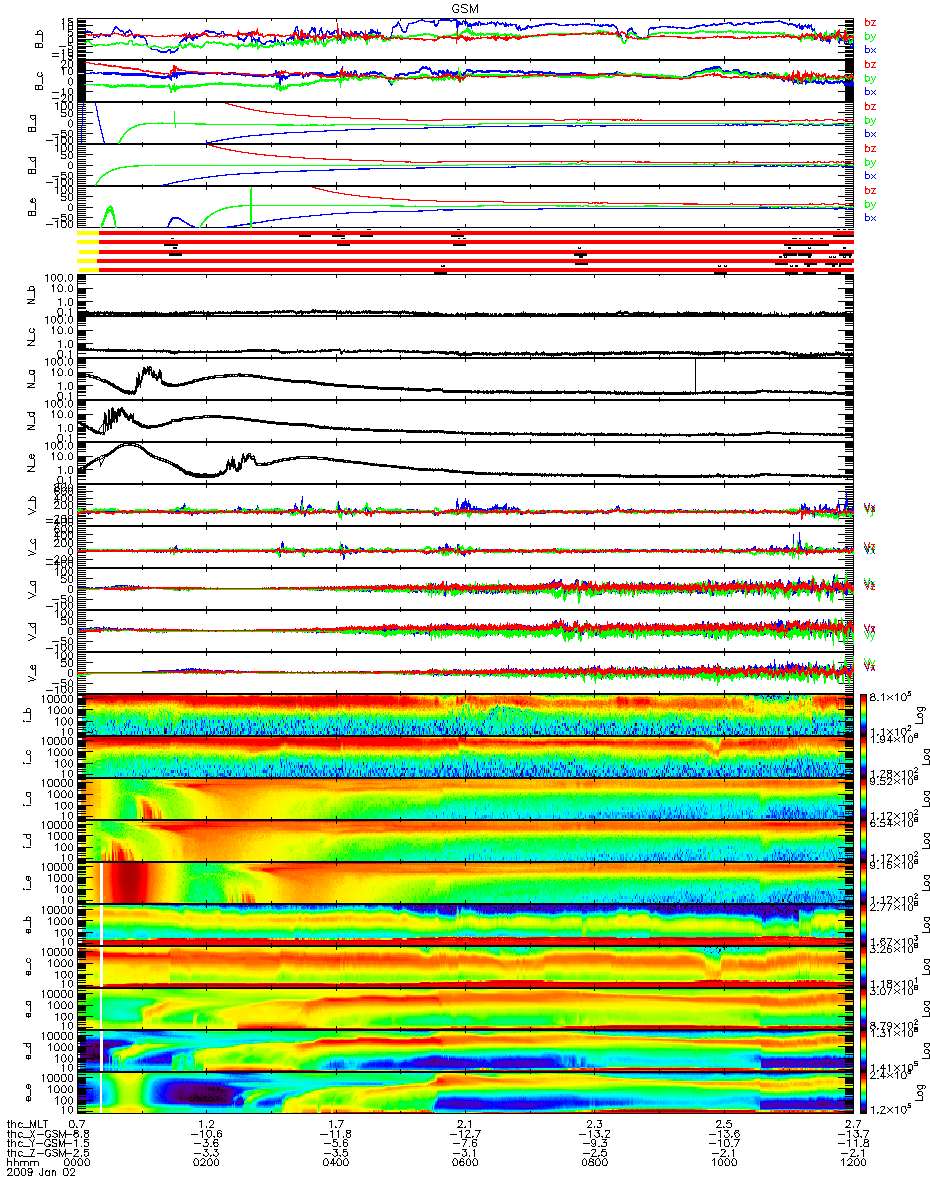Click the MLT value 2.5
Screen dimensions: 930x1200
[723, 1124]
